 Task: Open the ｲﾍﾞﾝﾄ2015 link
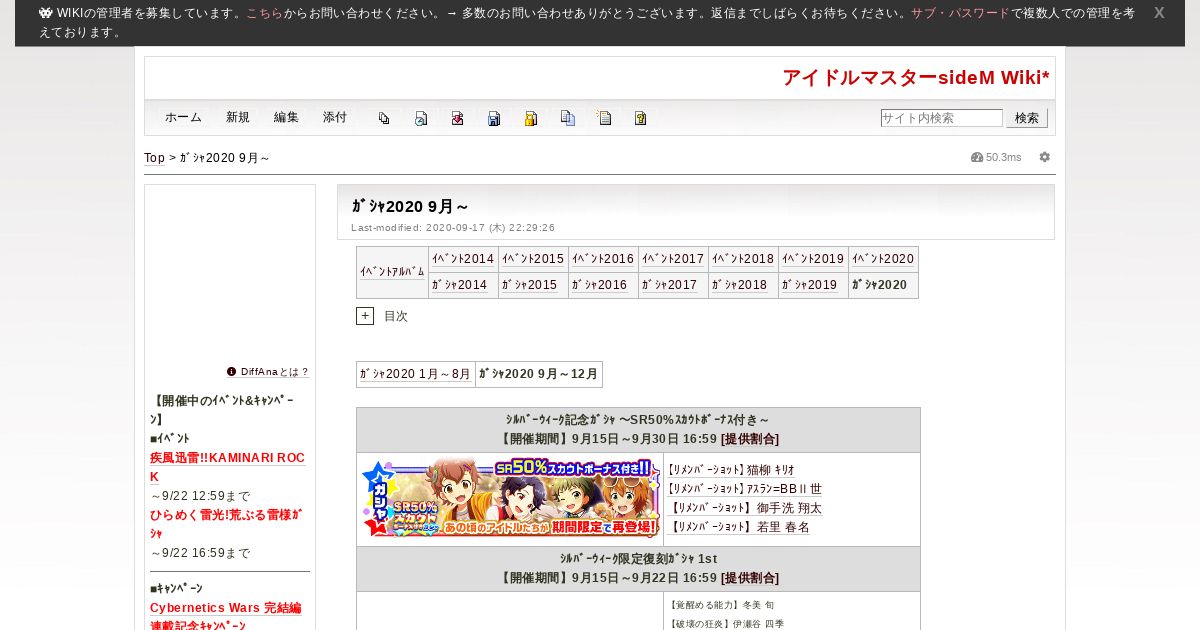tap(533, 259)
